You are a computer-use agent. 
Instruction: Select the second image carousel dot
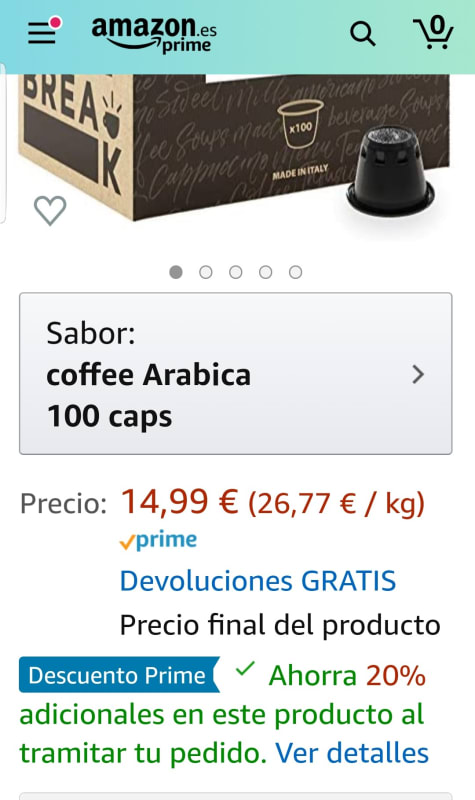coord(206,272)
